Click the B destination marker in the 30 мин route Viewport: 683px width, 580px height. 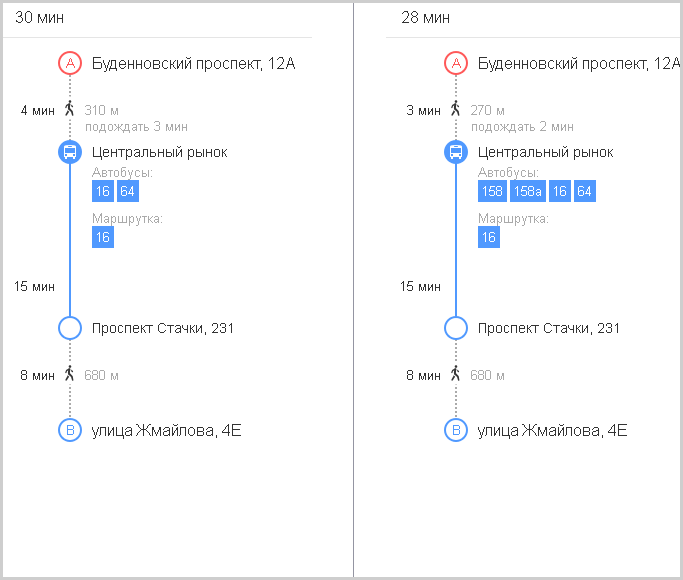click(x=70, y=430)
